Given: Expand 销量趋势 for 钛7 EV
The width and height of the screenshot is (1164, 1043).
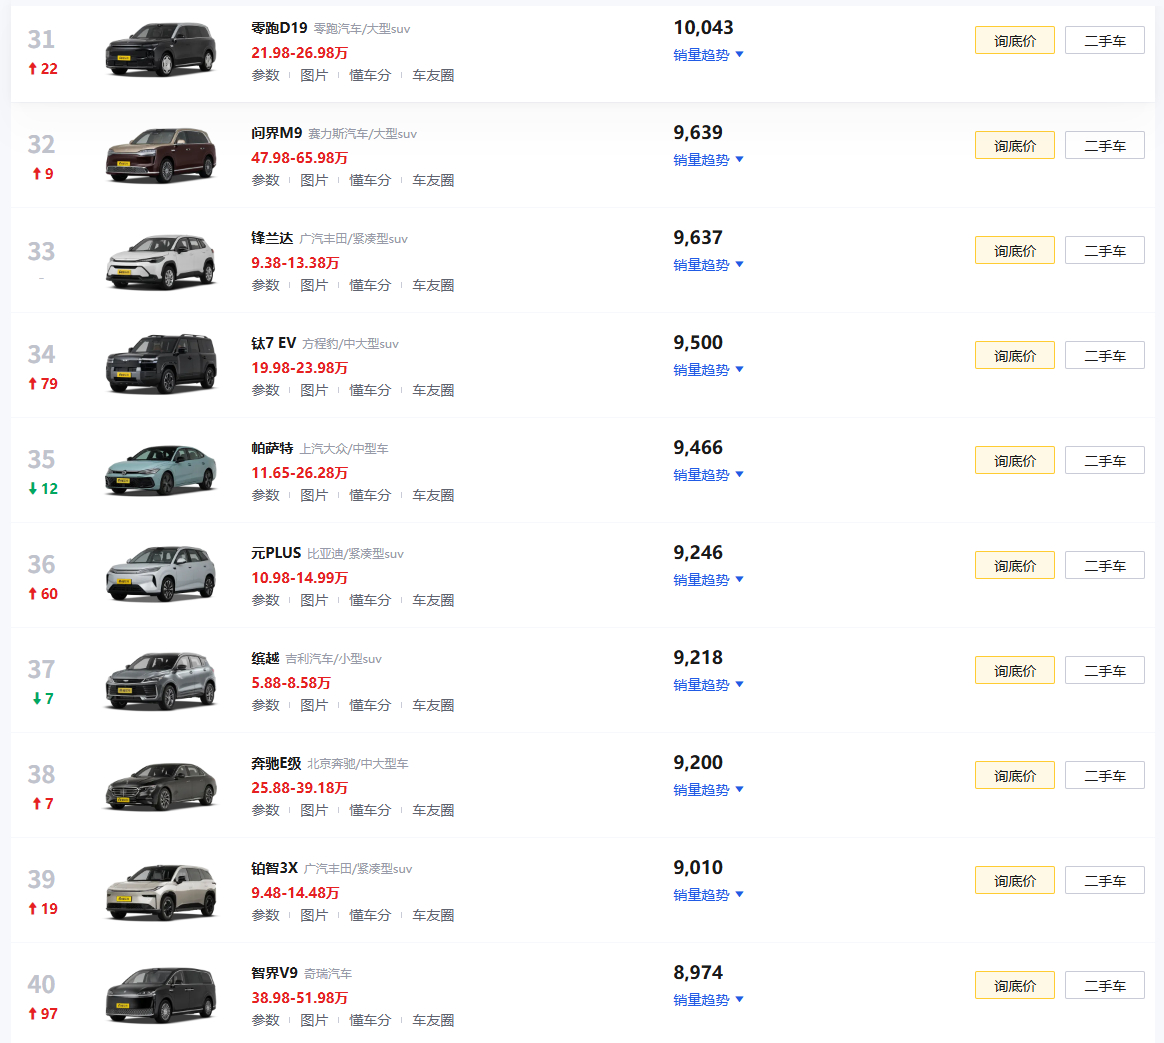Looking at the screenshot, I should [708, 369].
